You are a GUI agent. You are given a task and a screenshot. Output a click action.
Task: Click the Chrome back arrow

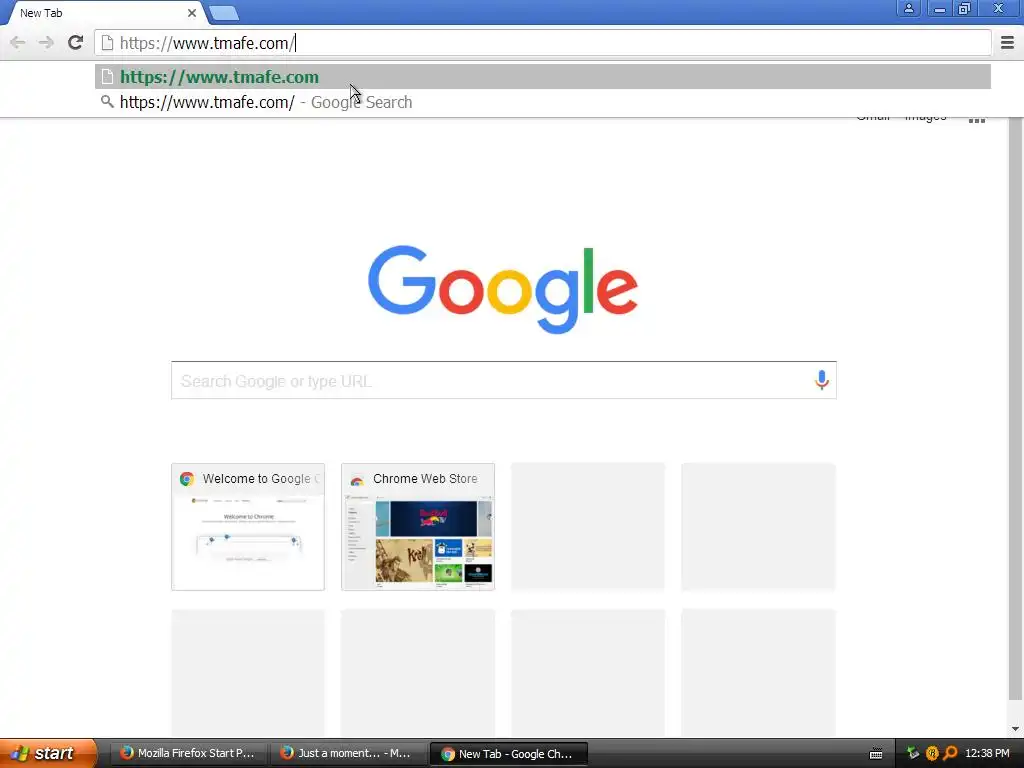coord(18,43)
